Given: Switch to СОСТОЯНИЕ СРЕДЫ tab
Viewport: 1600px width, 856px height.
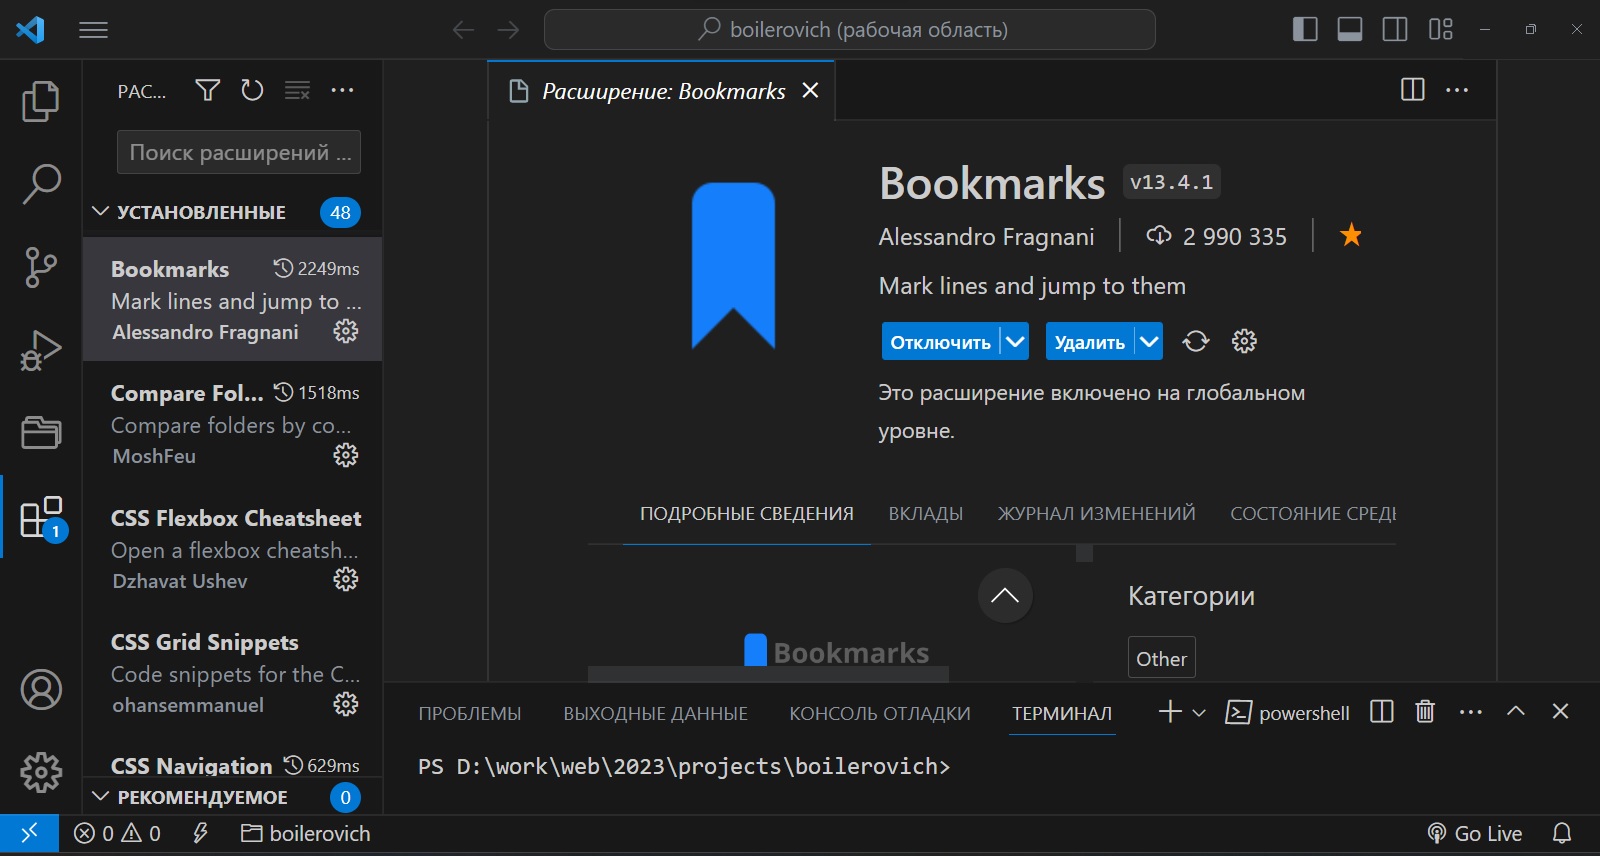Looking at the screenshot, I should click(x=1313, y=514).
